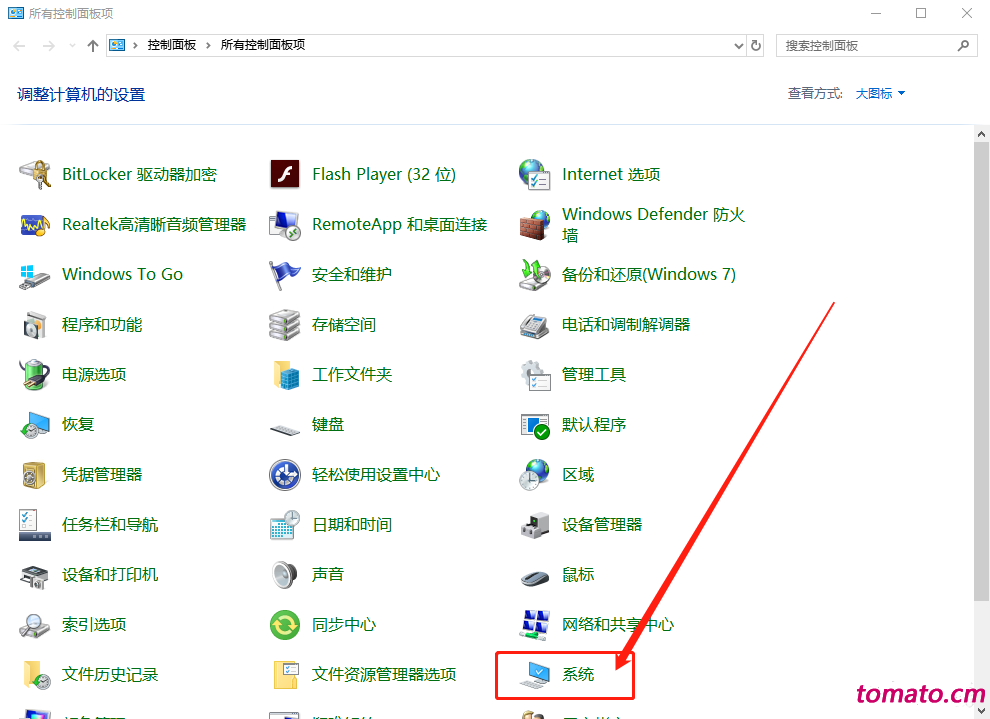Open the 工作文件夹 icon
990x719 pixels.
coord(286,374)
